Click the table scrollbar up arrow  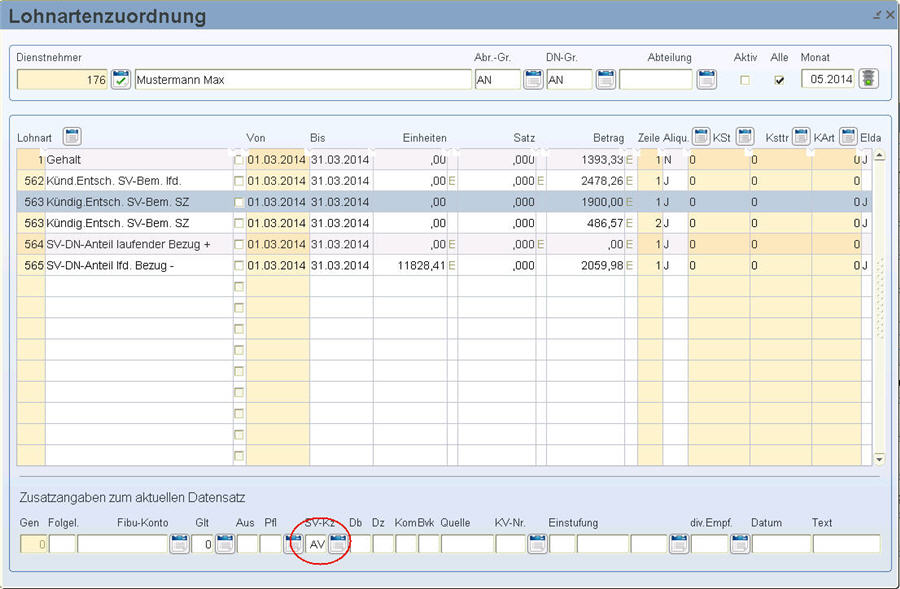pos(879,156)
